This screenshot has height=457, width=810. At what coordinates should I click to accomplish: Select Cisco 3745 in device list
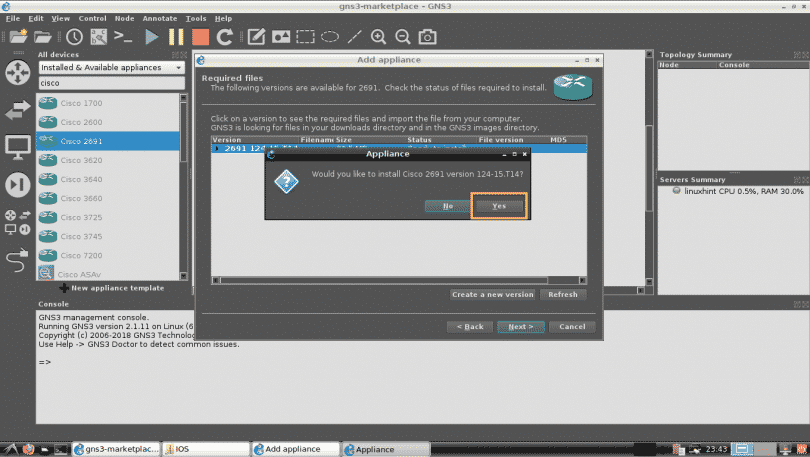click(108, 237)
